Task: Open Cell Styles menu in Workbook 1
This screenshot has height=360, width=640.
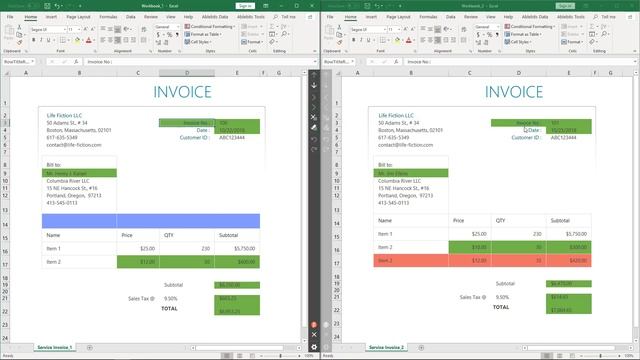Action: coord(198,42)
